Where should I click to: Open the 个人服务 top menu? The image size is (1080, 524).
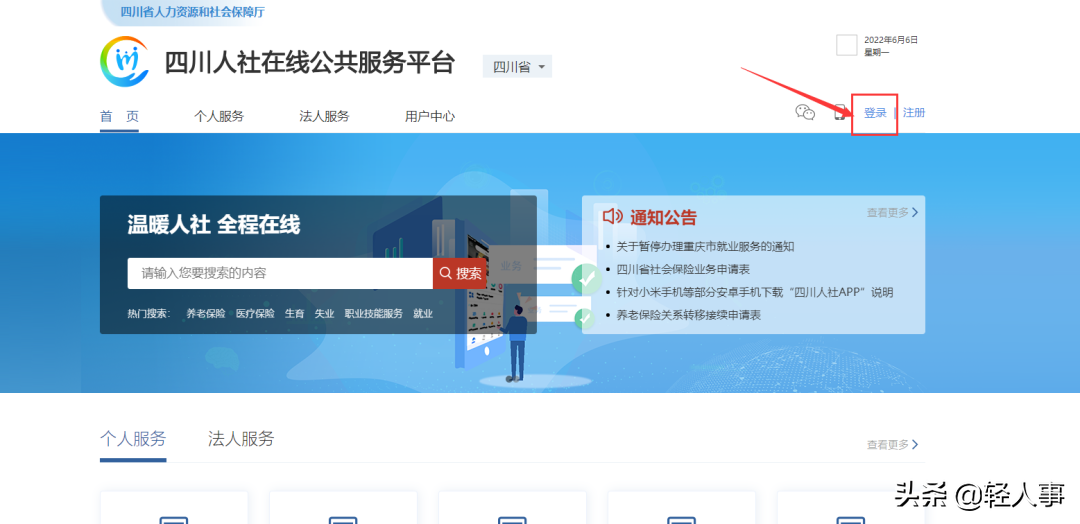[x=219, y=116]
